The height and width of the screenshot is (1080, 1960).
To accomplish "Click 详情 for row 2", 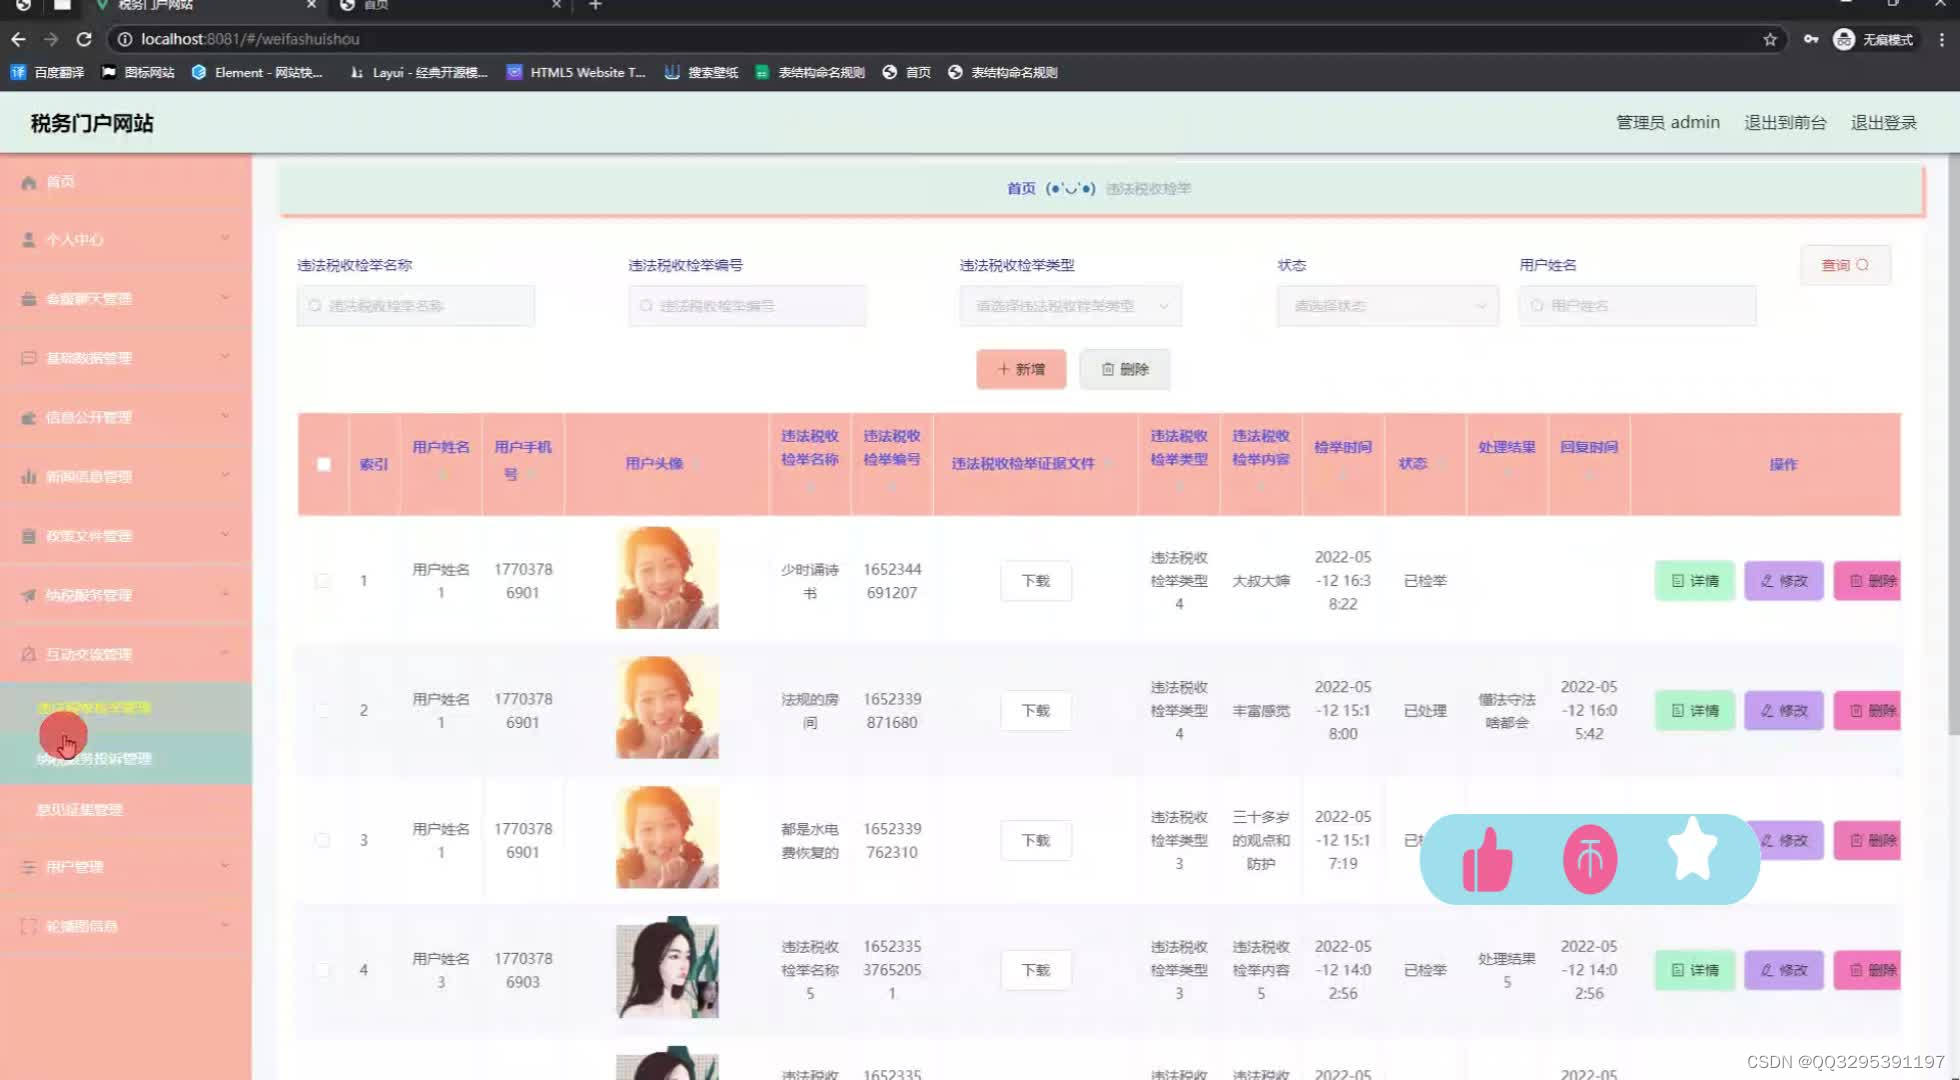I will [1695, 711].
